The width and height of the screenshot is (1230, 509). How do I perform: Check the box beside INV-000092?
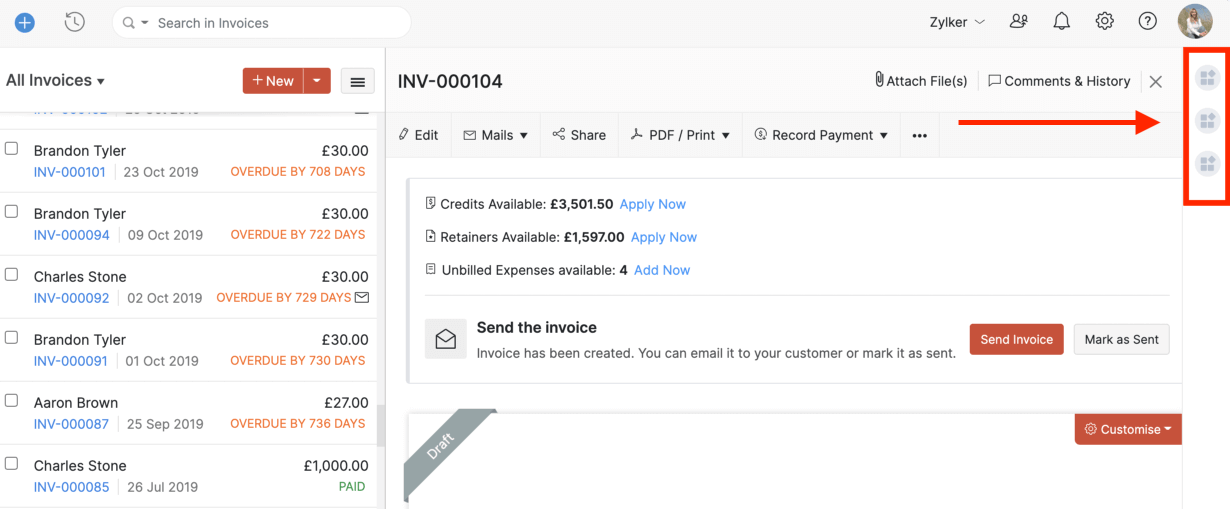coord(12,275)
